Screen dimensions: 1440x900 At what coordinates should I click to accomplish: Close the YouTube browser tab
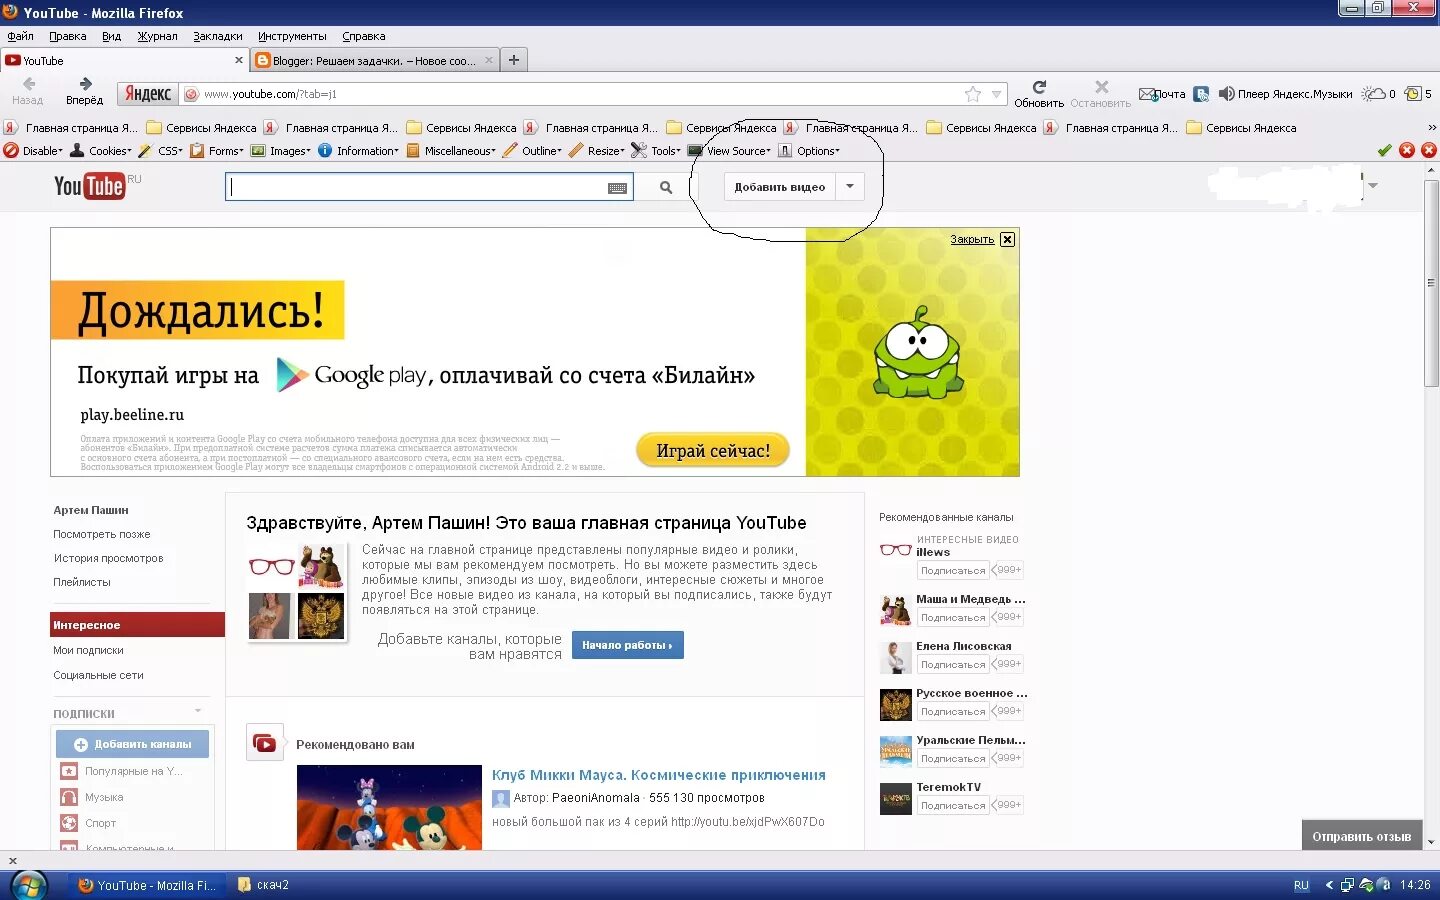pos(239,60)
